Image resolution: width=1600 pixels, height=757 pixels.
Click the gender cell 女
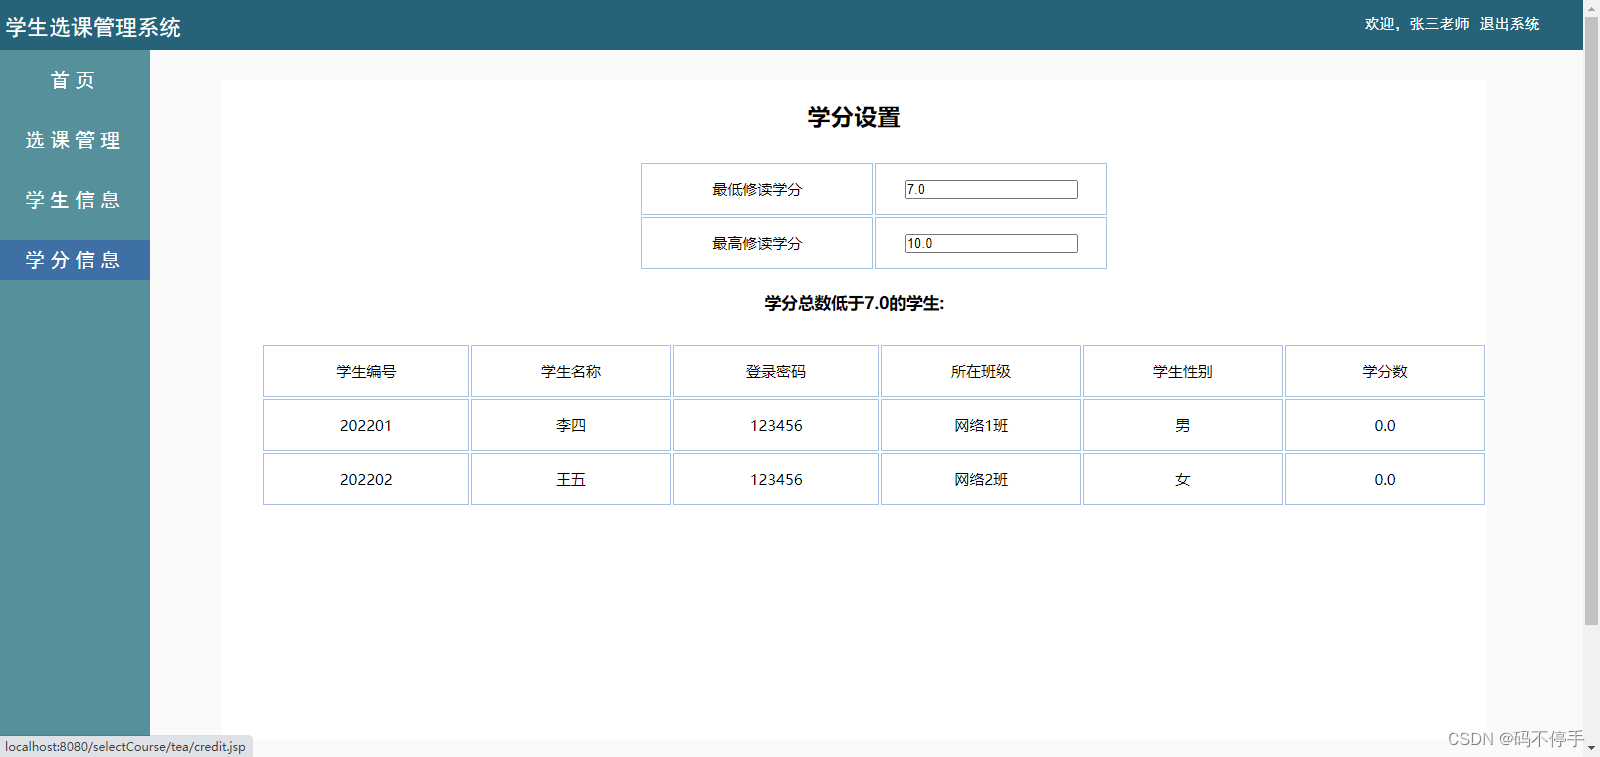[1183, 479]
